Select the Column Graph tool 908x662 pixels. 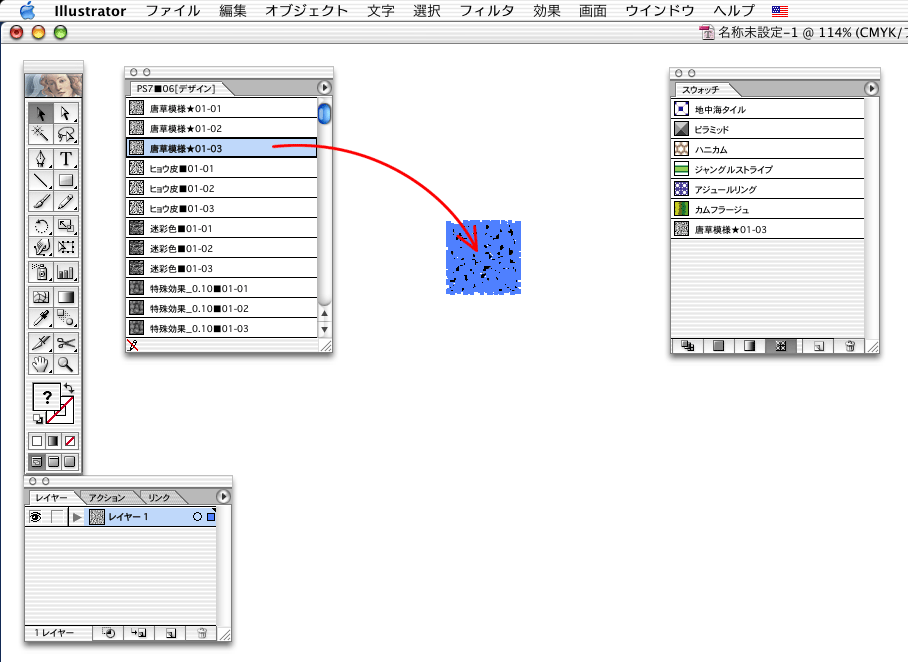(66, 272)
